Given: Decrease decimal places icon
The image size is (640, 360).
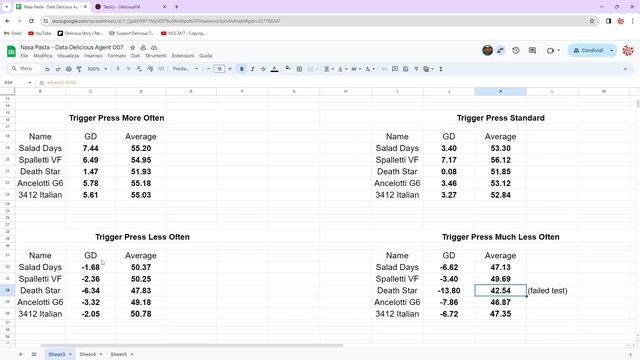Looking at the screenshot, I should click(x=139, y=69).
